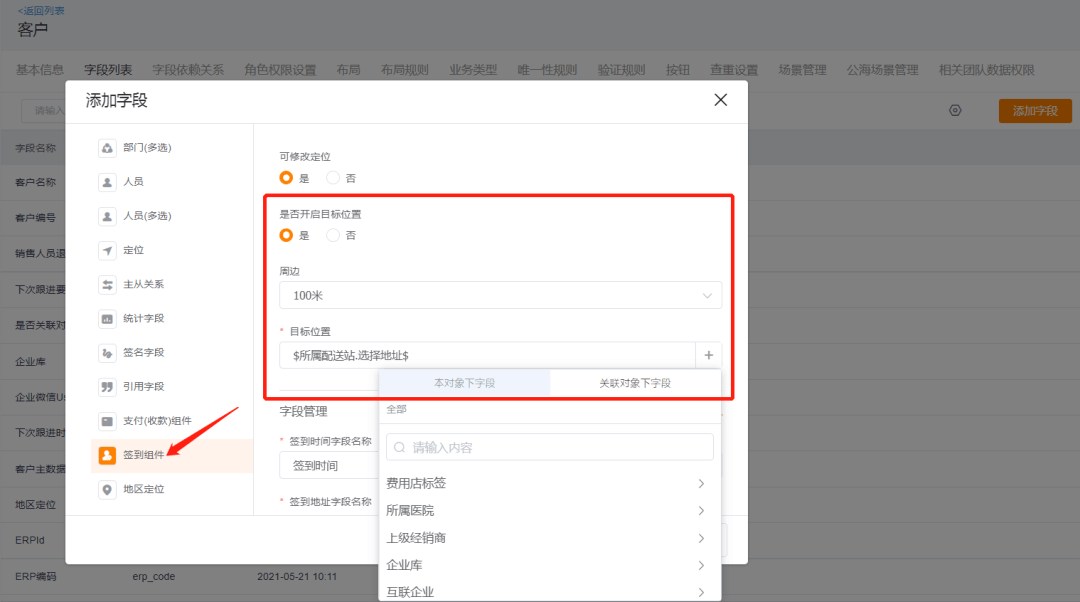This screenshot has height=602, width=1080.
Task: Switch to 本对象下字段 tab
Action: [x=464, y=383]
